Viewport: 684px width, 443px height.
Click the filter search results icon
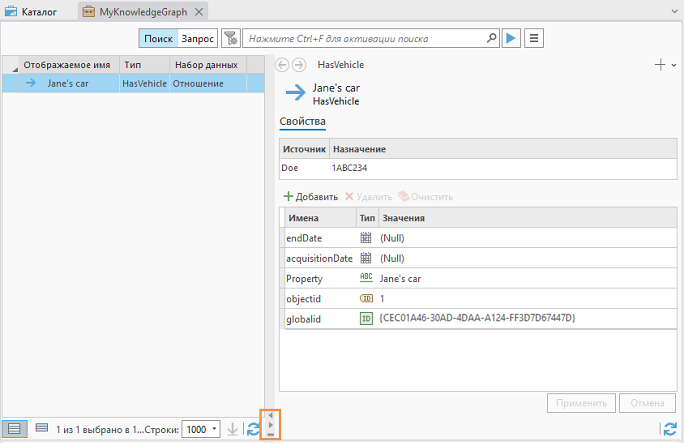point(230,38)
